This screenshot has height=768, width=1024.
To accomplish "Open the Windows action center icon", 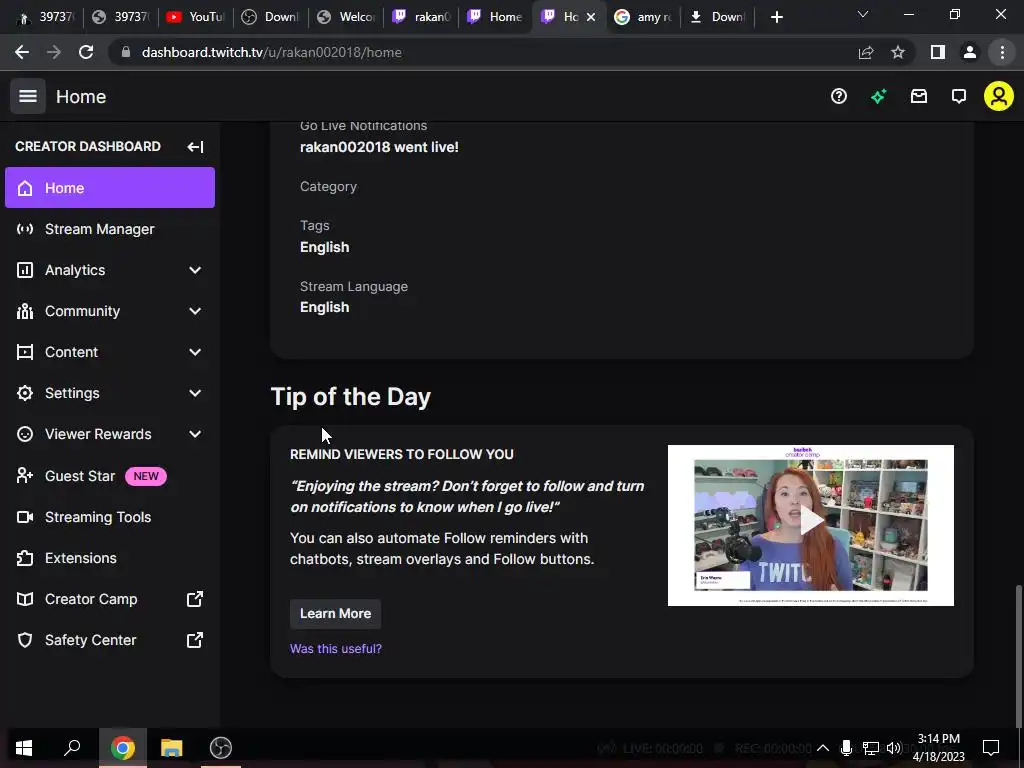I will tap(991, 748).
